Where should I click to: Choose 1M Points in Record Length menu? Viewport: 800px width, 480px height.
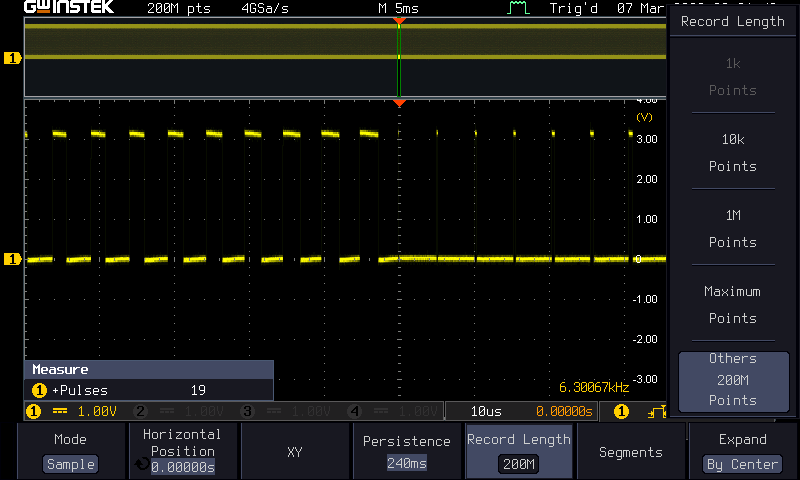[732, 228]
